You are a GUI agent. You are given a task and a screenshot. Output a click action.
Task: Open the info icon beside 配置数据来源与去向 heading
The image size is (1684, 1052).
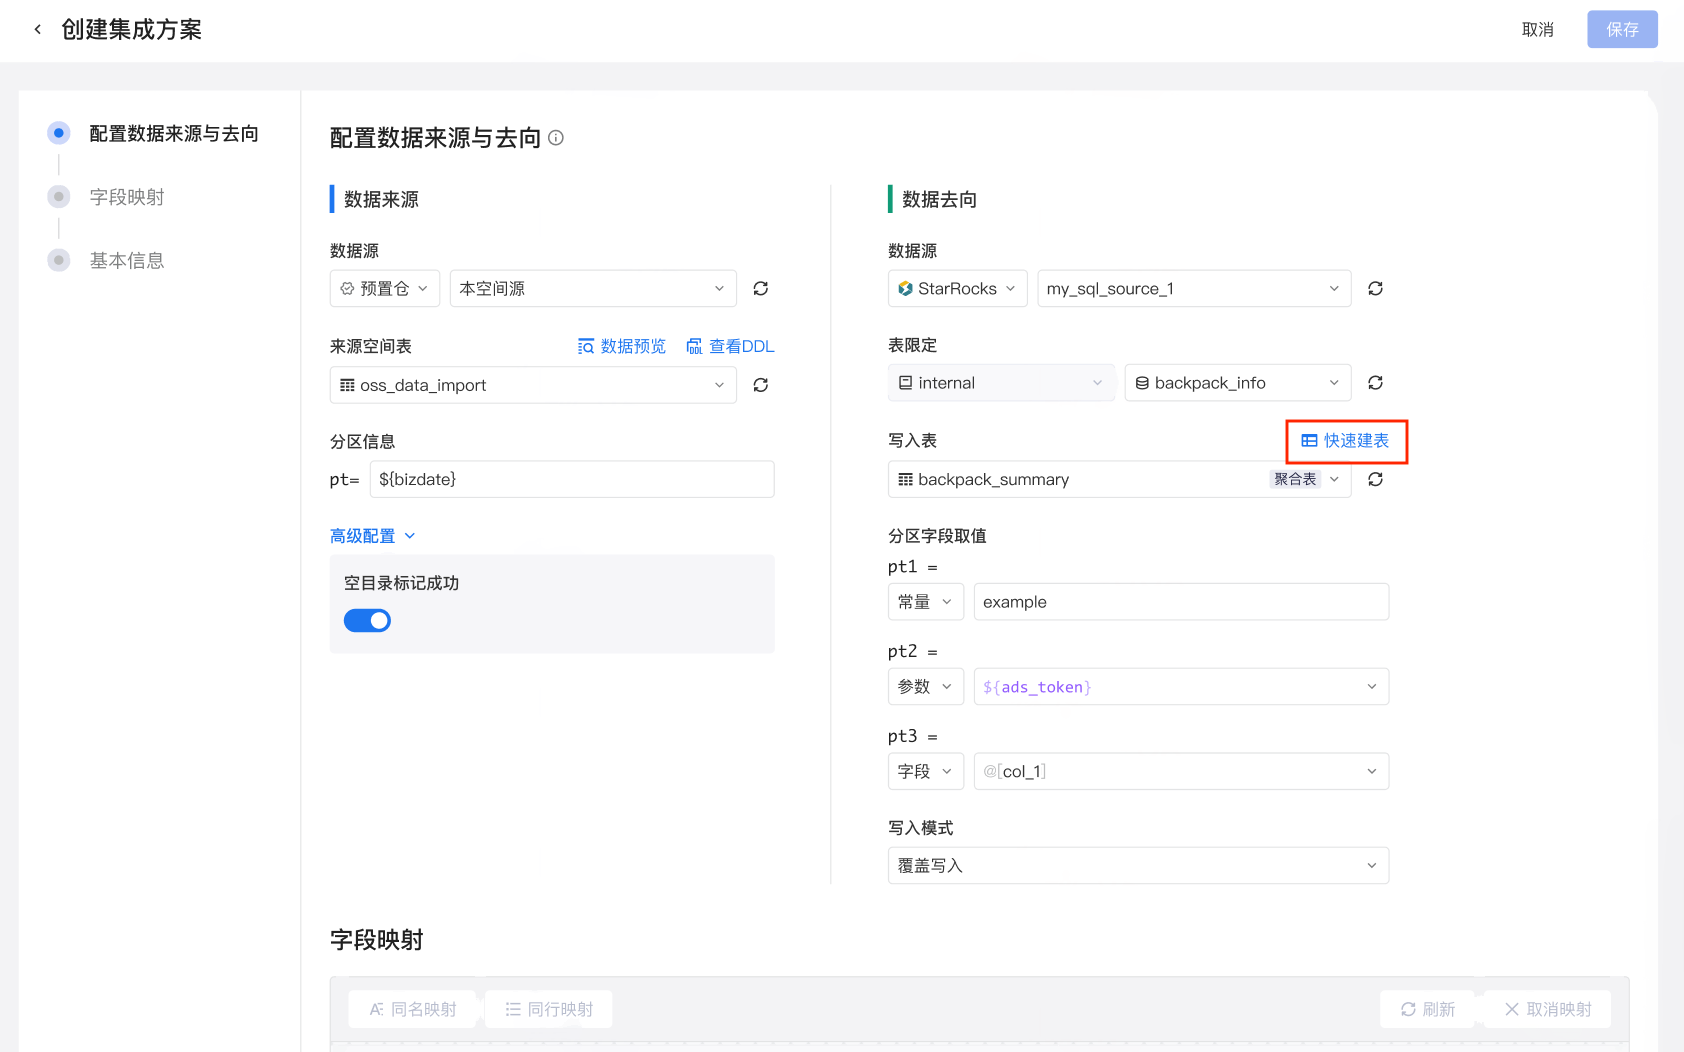tap(556, 138)
